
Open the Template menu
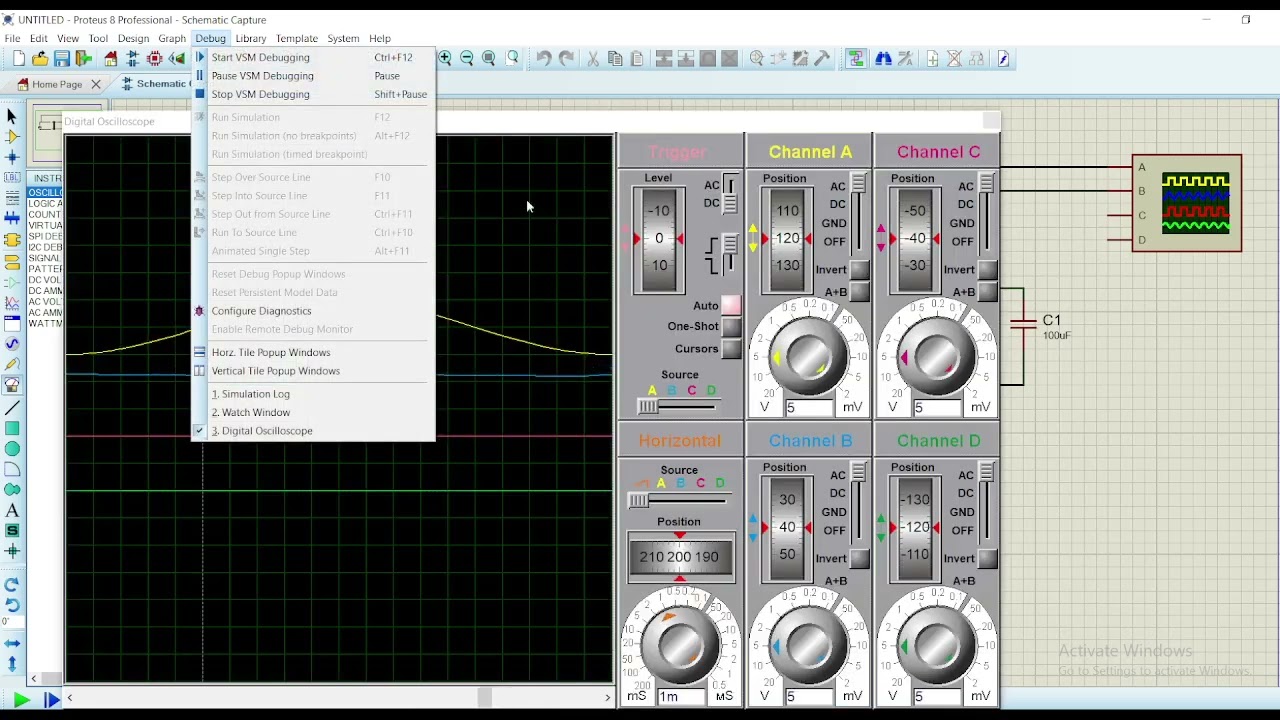click(296, 38)
